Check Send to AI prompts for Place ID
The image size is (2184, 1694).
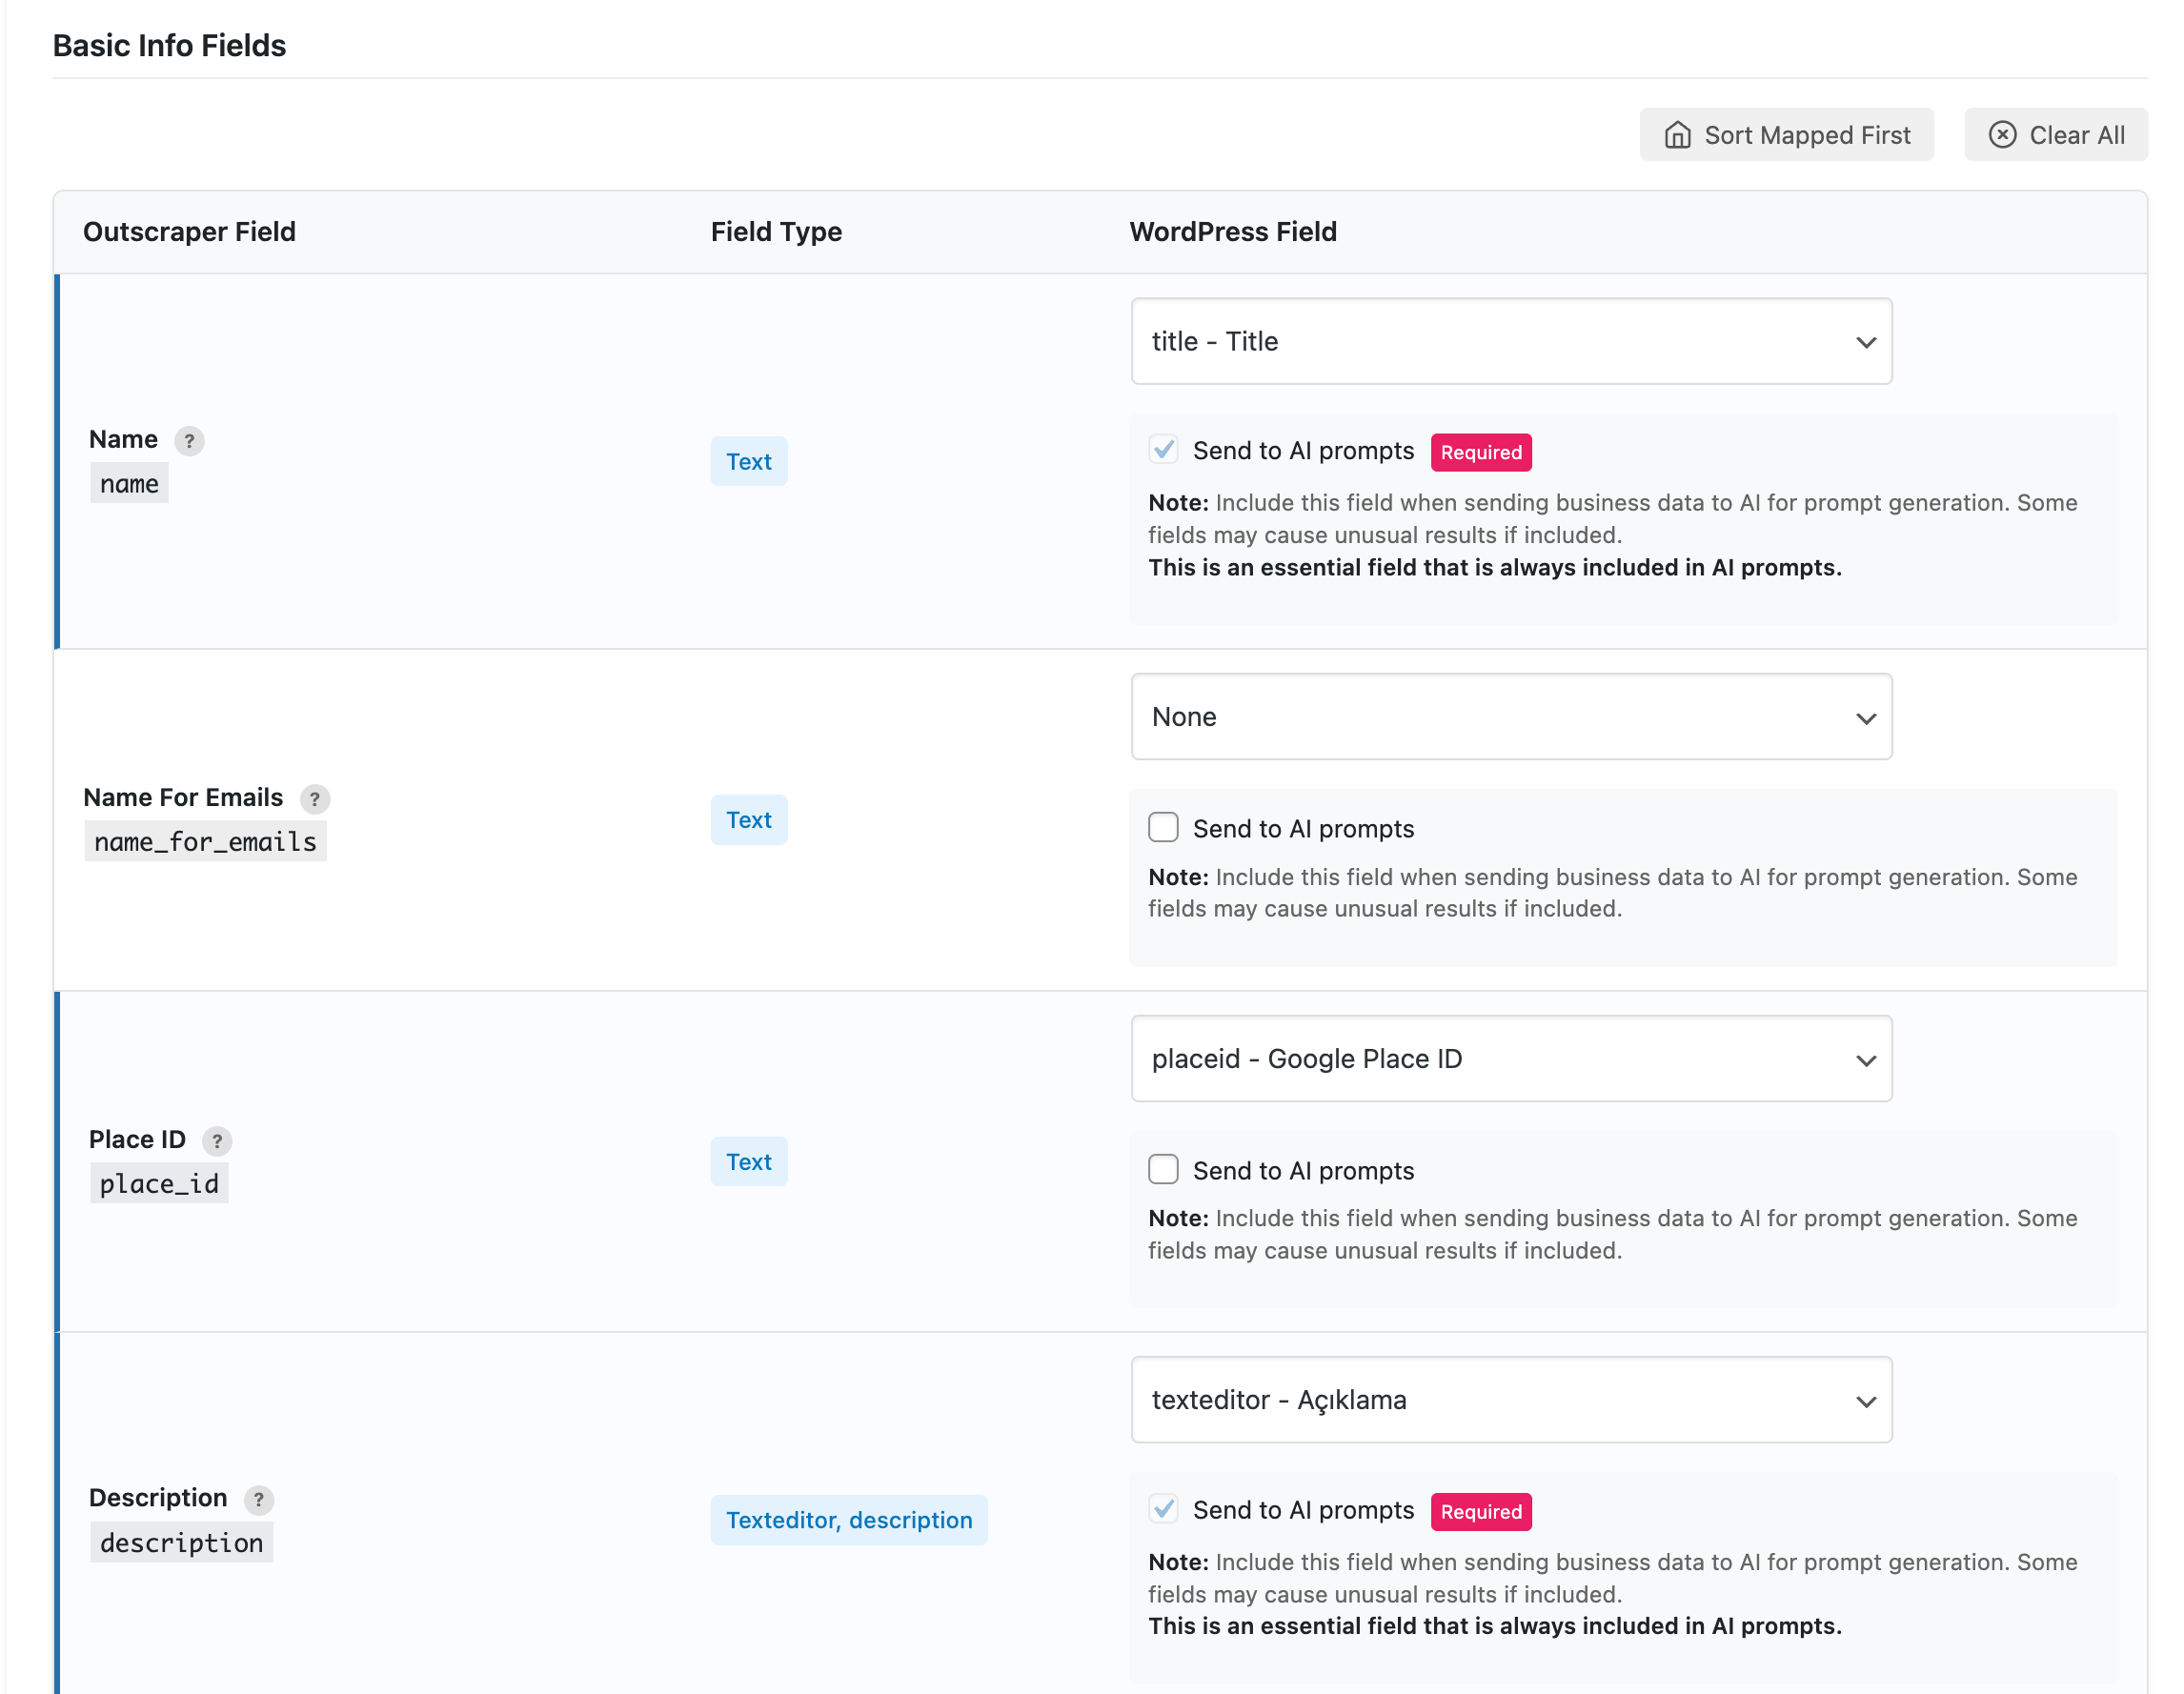pyautogui.click(x=1163, y=1169)
